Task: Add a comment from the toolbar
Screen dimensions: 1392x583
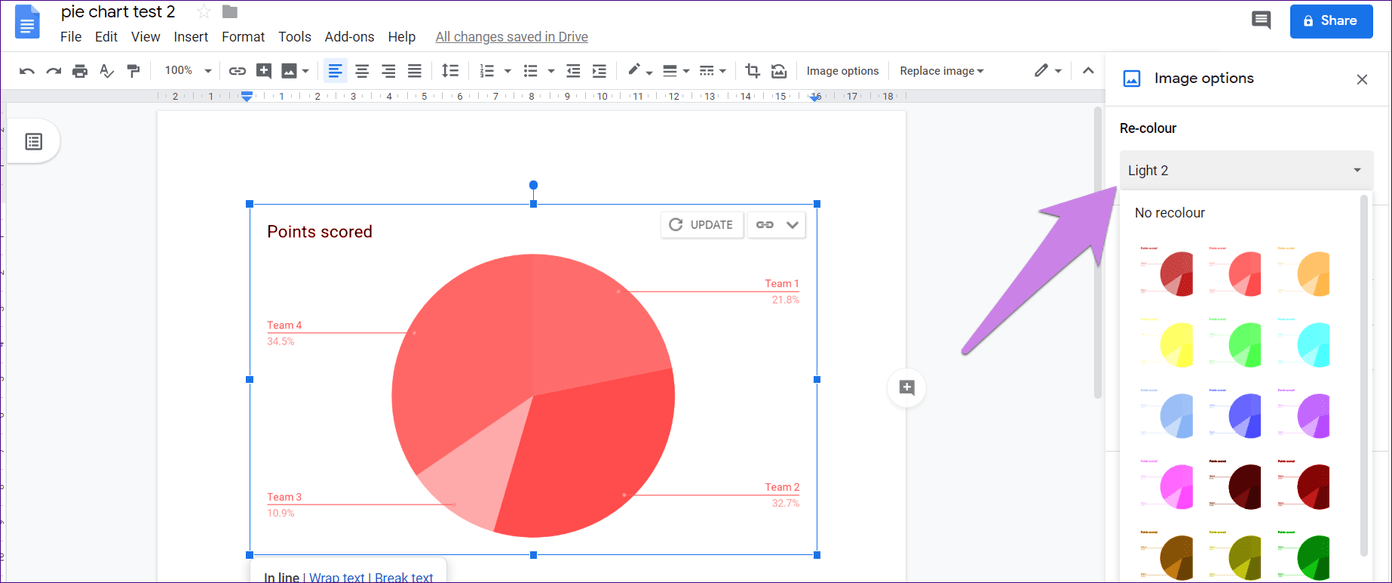Action: click(x=264, y=71)
